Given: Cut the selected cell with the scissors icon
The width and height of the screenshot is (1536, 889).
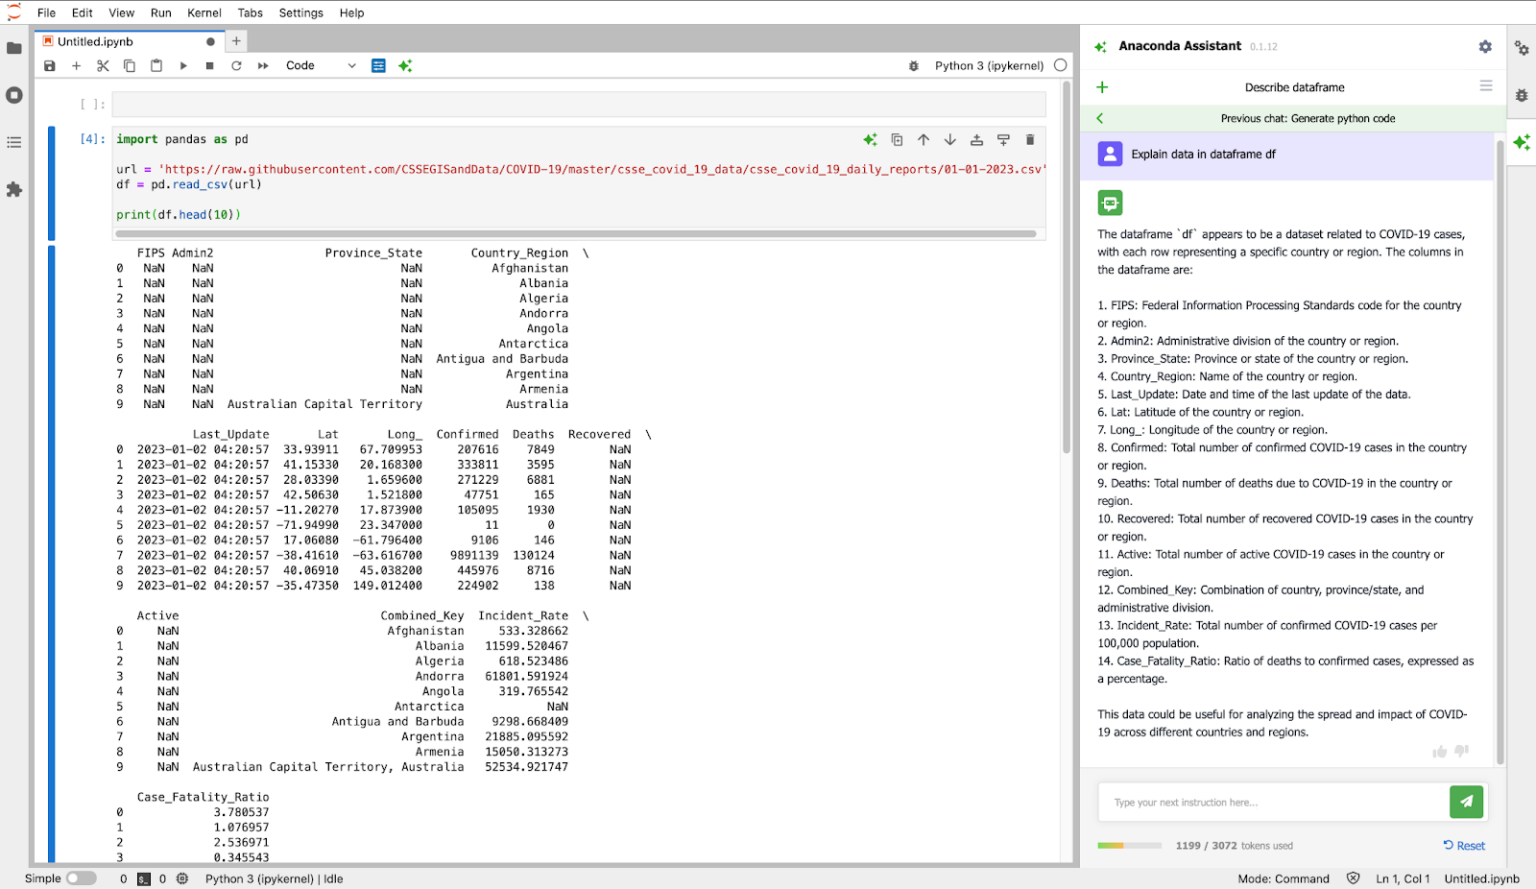Looking at the screenshot, I should pyautogui.click(x=103, y=65).
